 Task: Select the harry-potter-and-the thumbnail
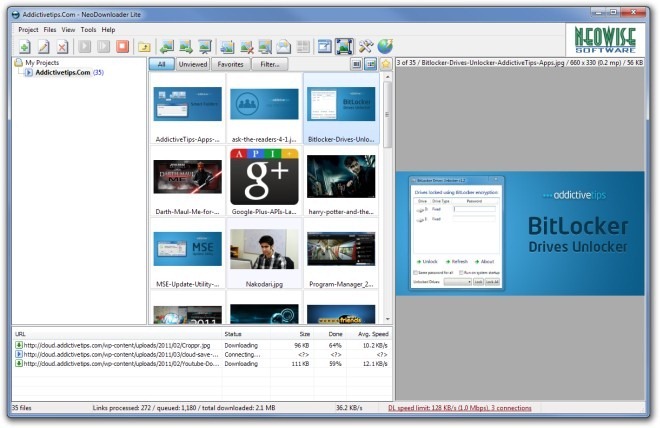pyautogui.click(x=341, y=181)
